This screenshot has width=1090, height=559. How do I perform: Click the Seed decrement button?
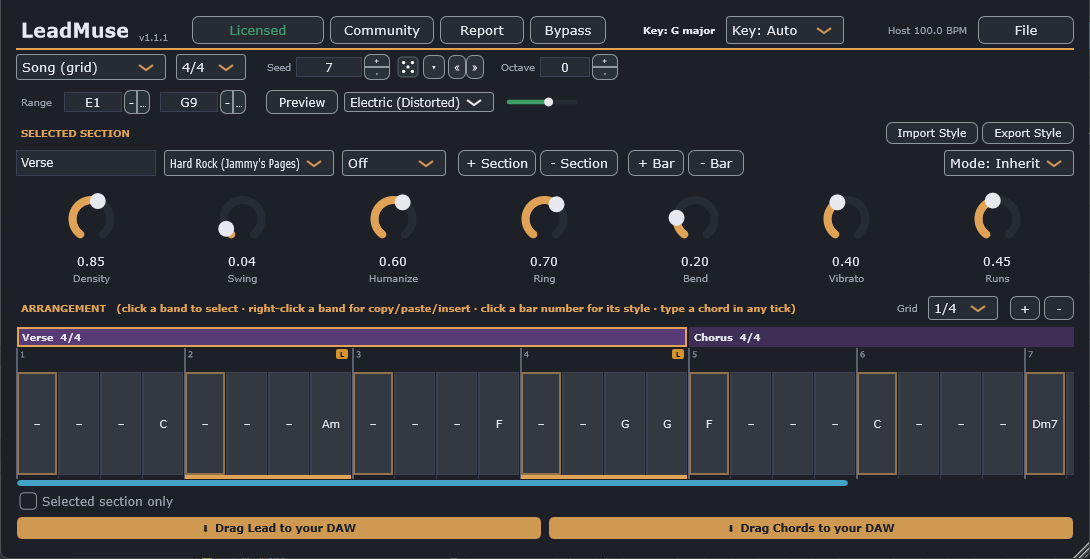(377, 73)
